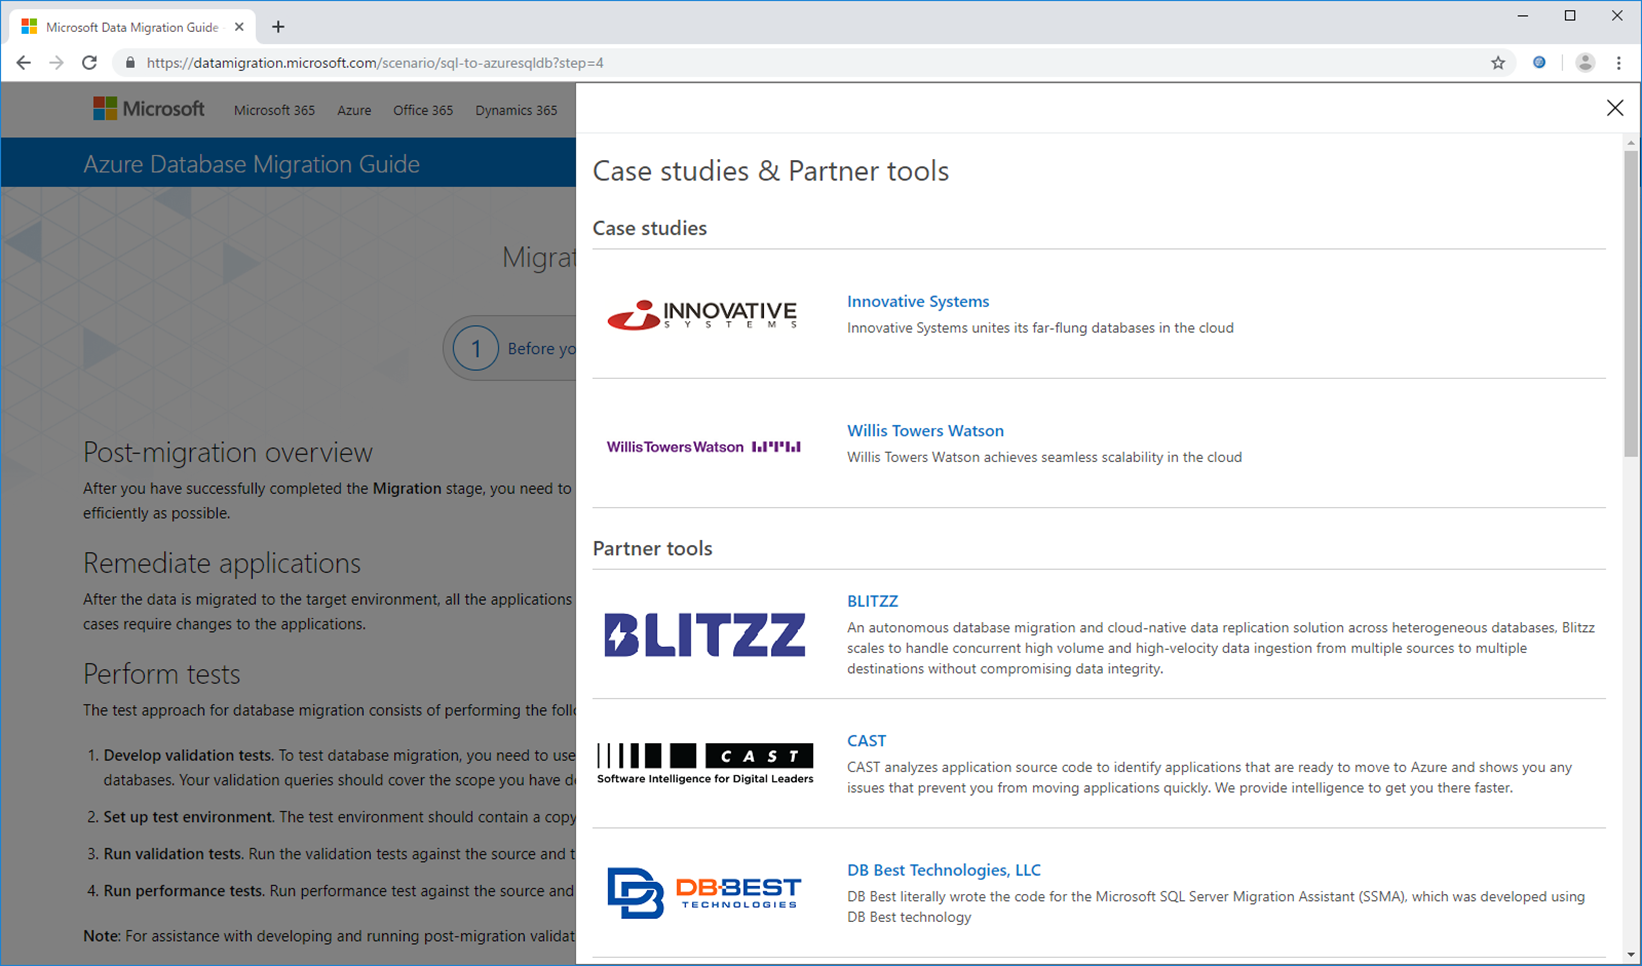Click the panel scrollbar down arrow

(x=1631, y=955)
